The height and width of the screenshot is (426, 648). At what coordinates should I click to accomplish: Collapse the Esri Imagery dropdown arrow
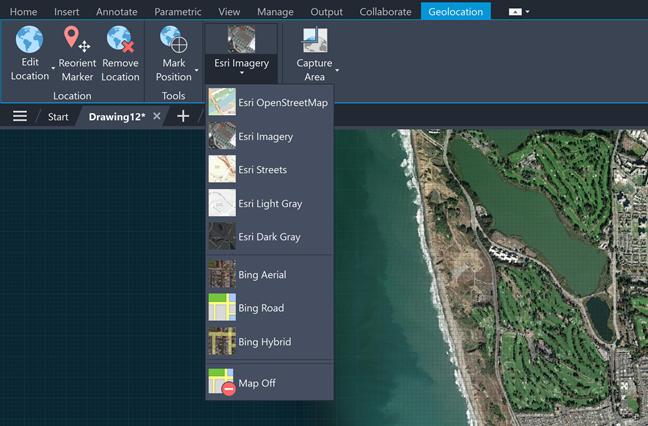tap(242, 73)
